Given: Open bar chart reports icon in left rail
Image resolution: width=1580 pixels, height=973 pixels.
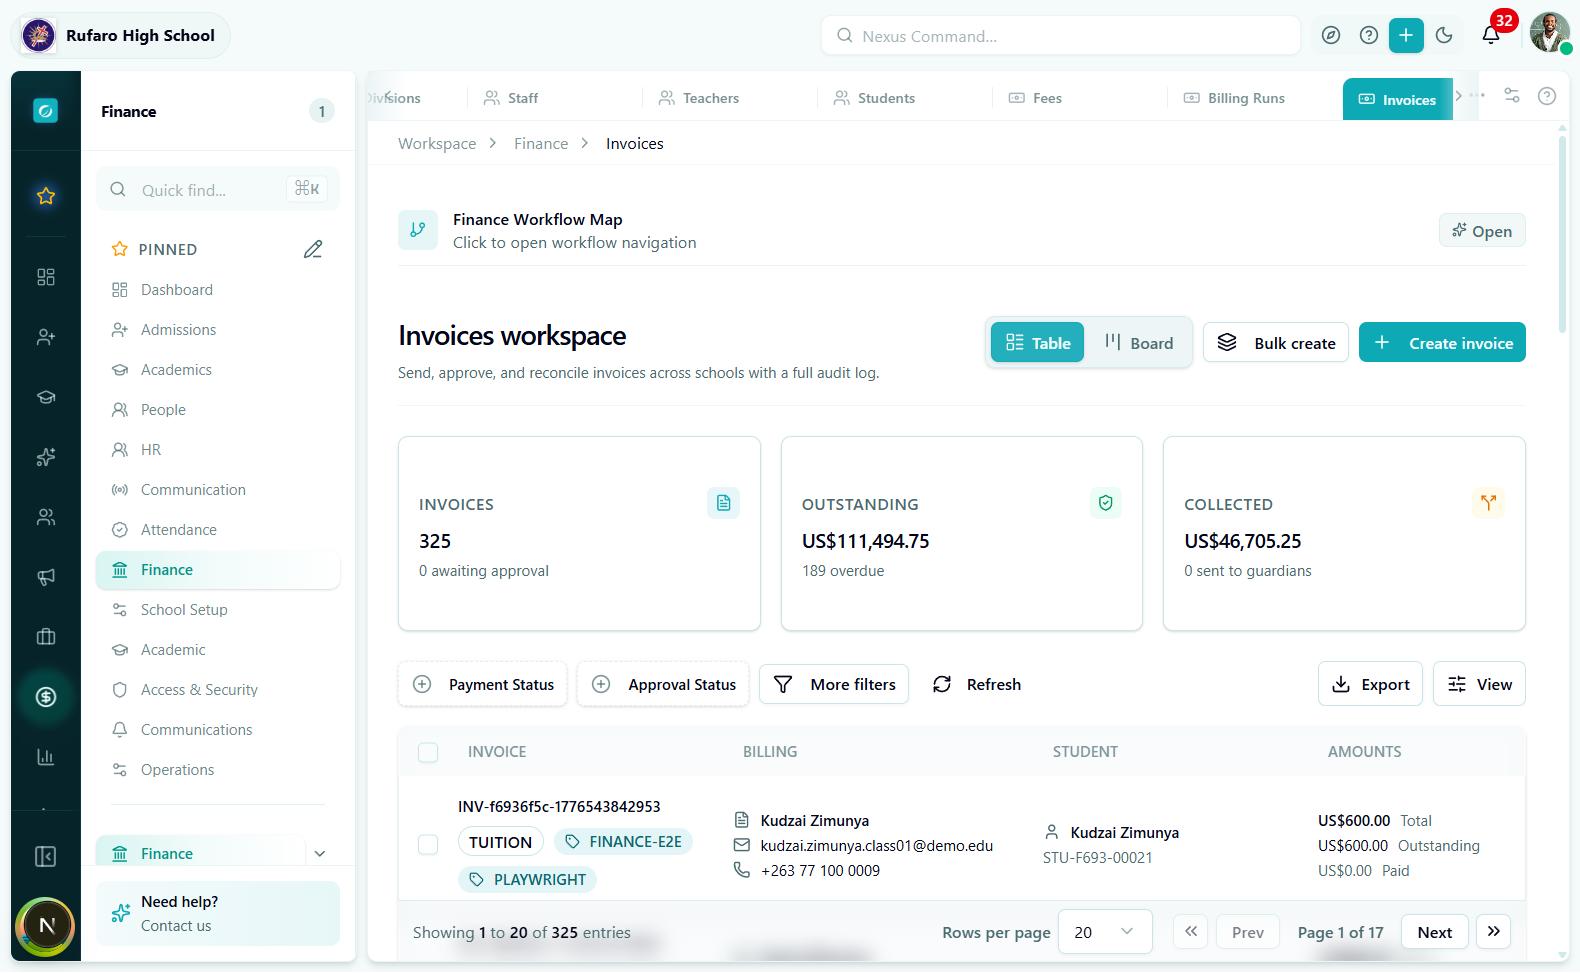Looking at the screenshot, I should (46, 757).
